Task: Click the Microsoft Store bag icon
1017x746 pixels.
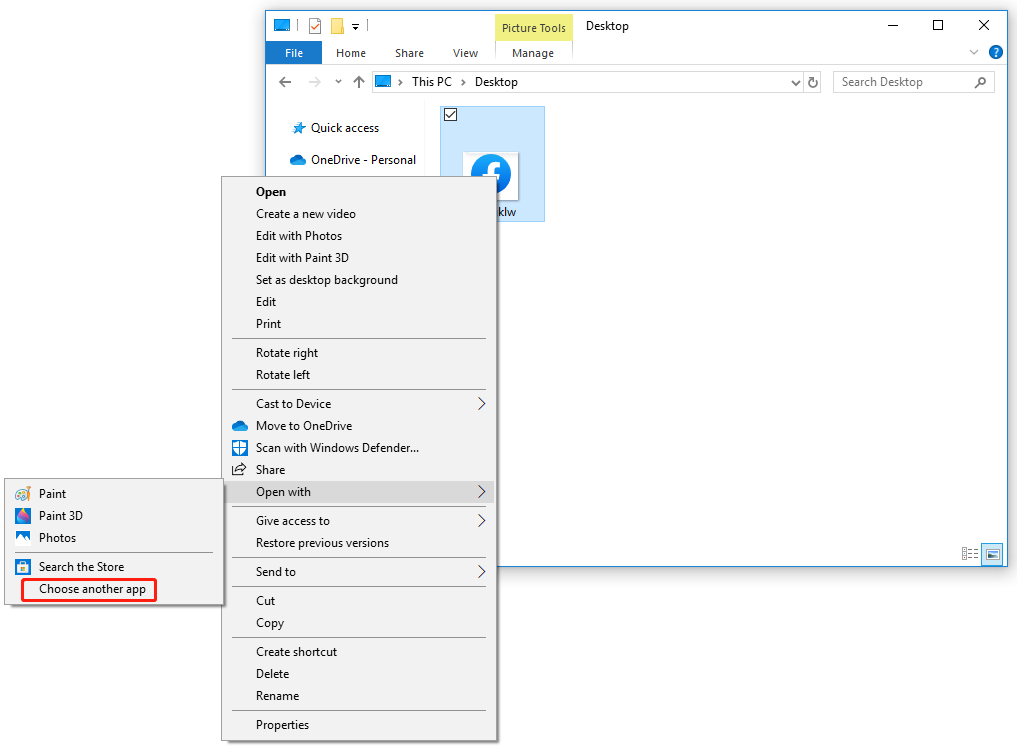Action: (22, 567)
